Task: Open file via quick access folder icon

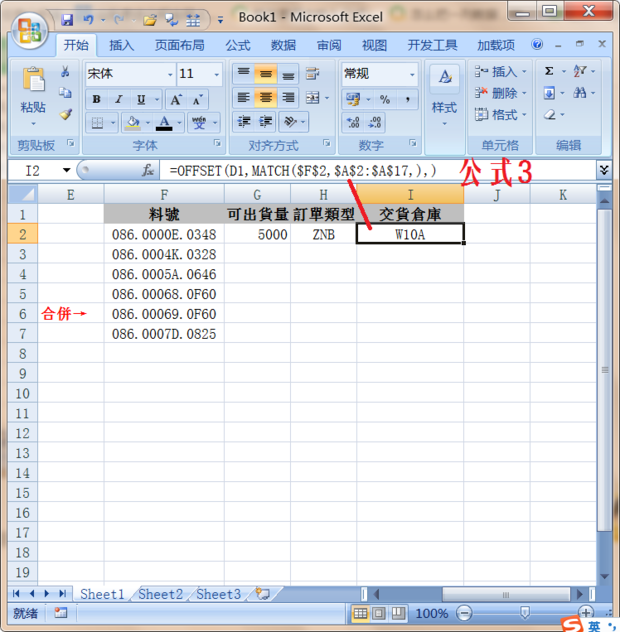Action: (x=150, y=20)
